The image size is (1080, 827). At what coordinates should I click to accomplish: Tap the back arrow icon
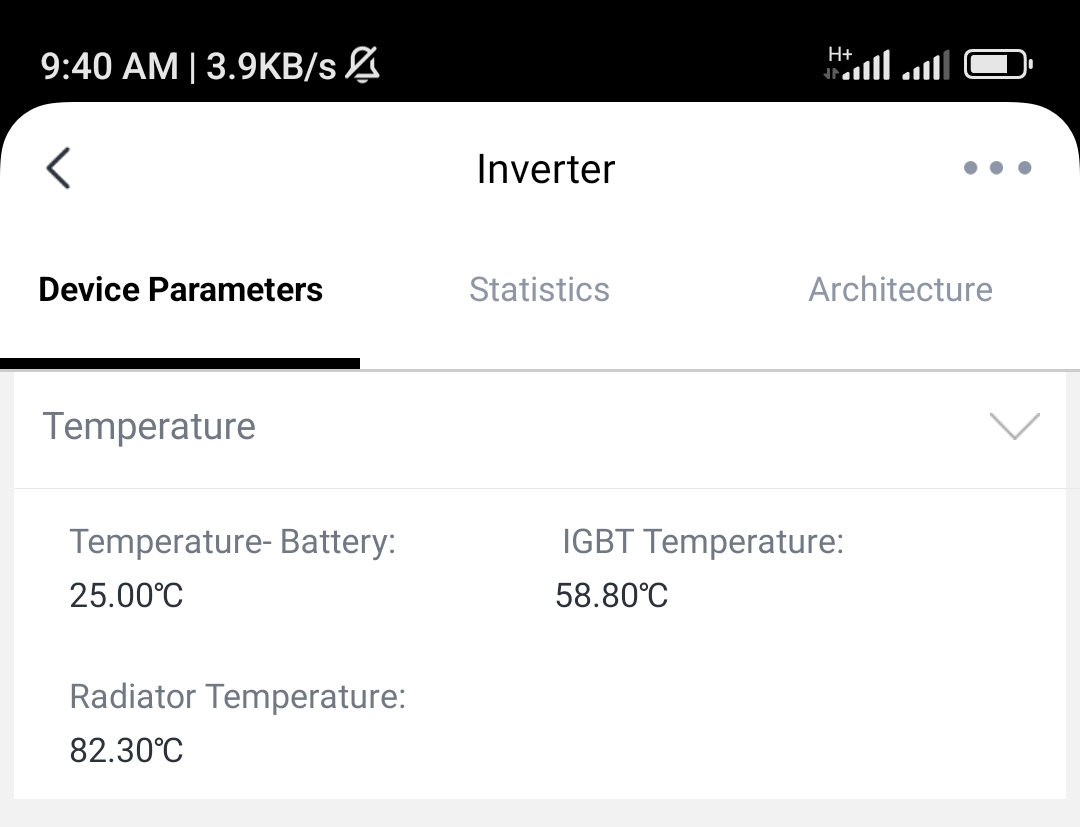point(59,167)
